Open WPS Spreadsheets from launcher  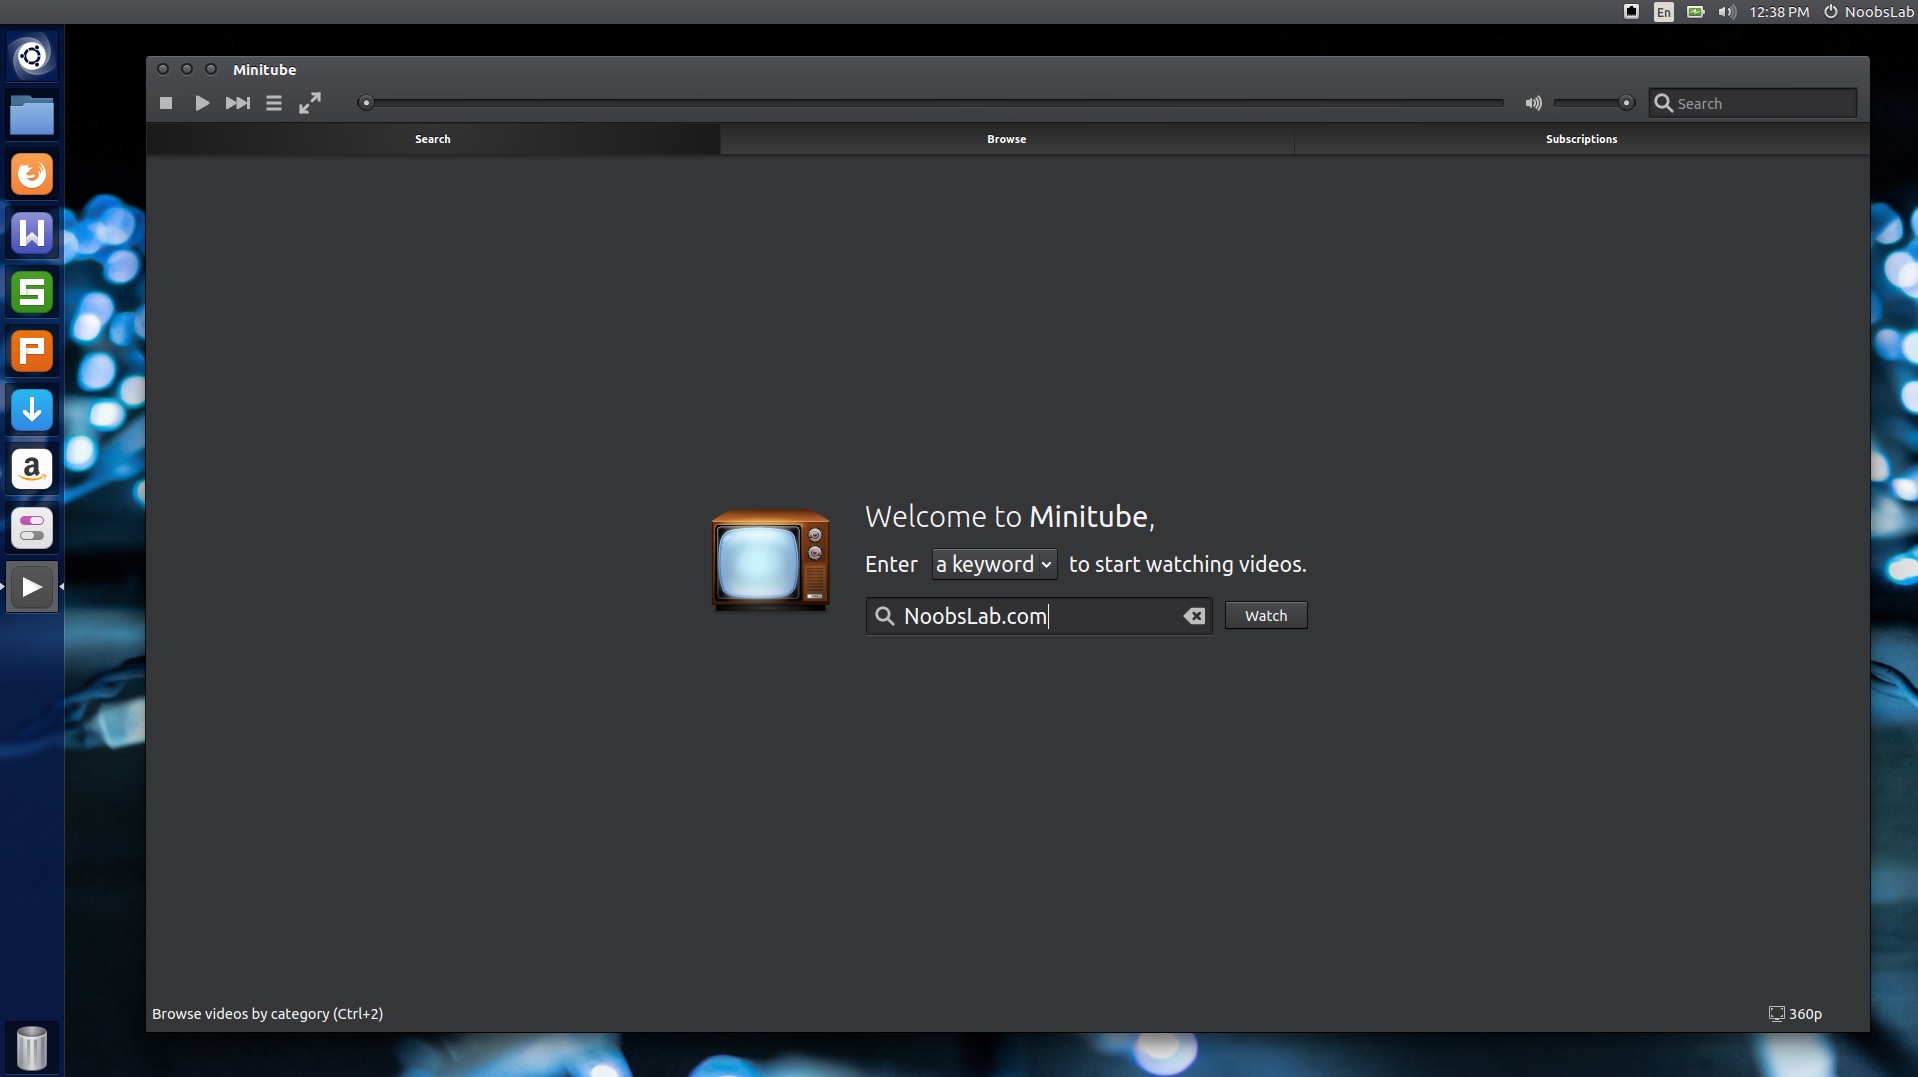click(x=32, y=292)
